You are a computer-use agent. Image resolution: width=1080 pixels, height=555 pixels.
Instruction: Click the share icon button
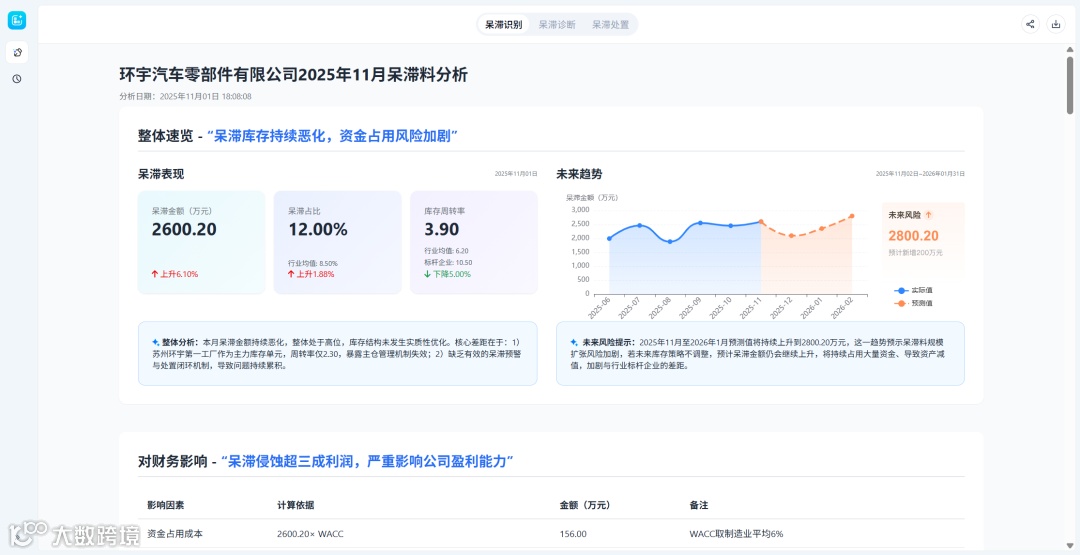1030,24
